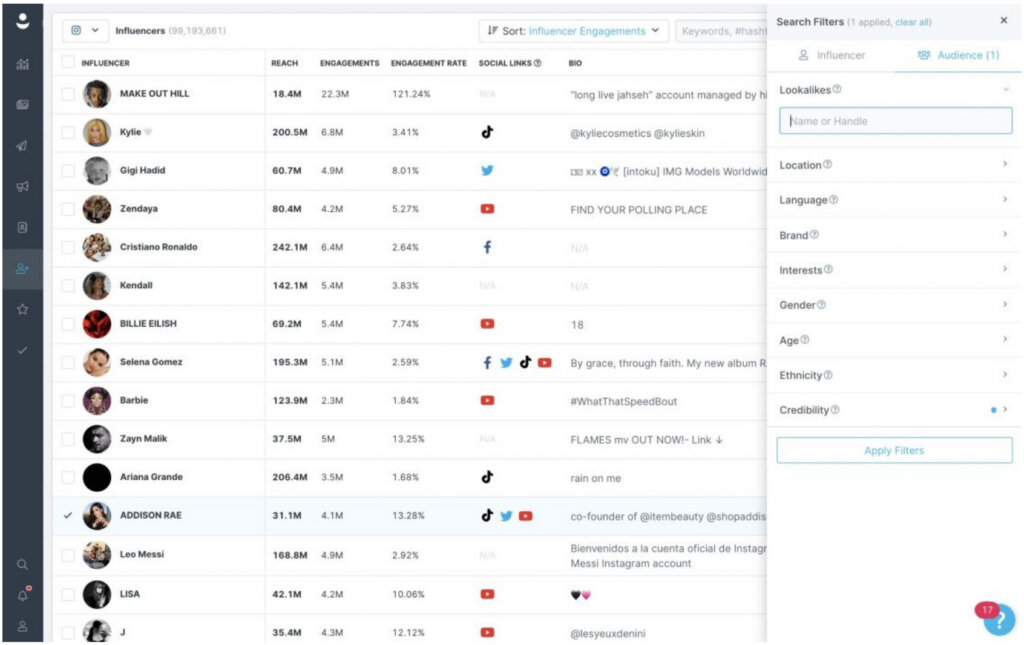
Task: Uncheck the selected Addison Rae row
Action: point(66,517)
